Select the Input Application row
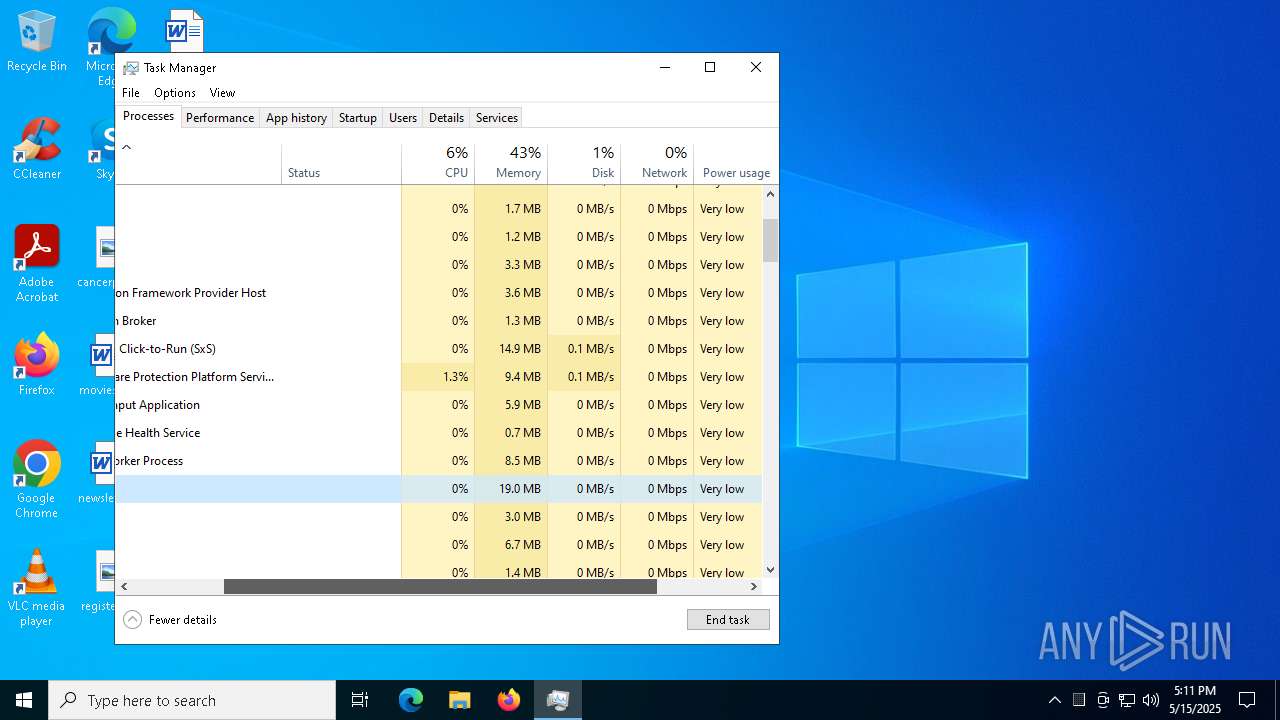 pos(438,405)
